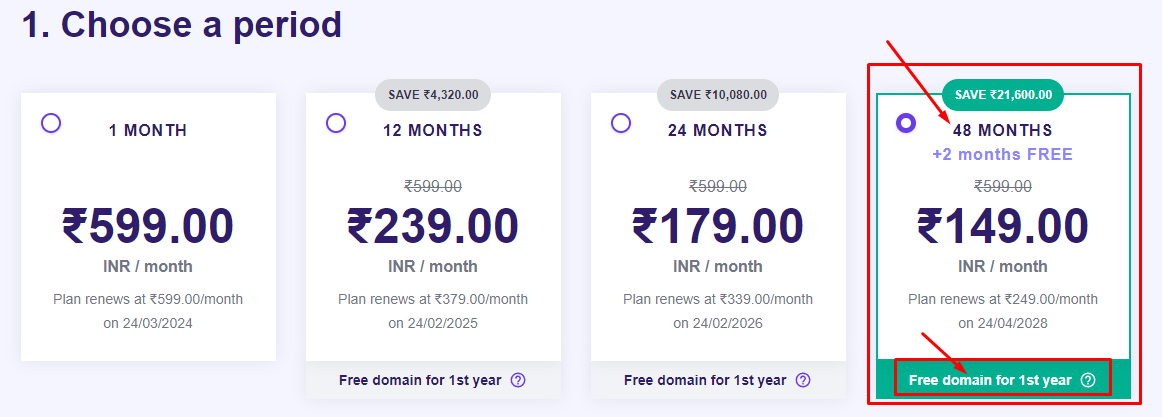Click Free domain text under 12 months

pos(420,380)
